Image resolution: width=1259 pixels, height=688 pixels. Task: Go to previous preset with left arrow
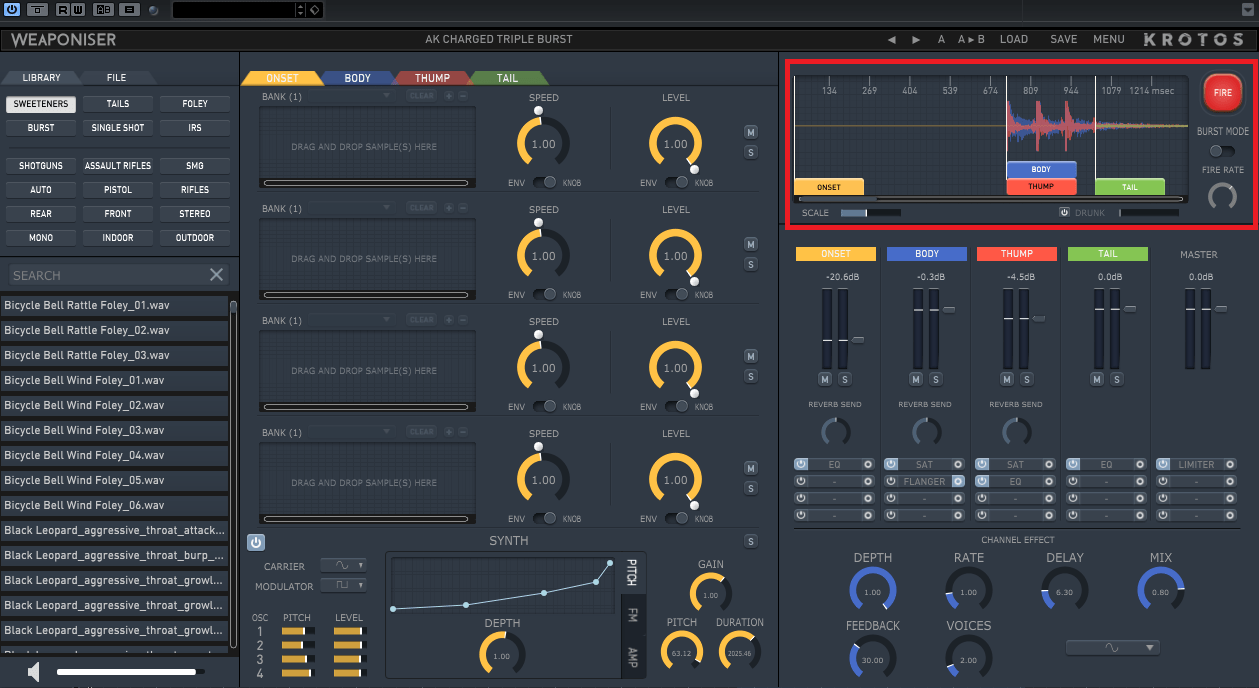(892, 40)
